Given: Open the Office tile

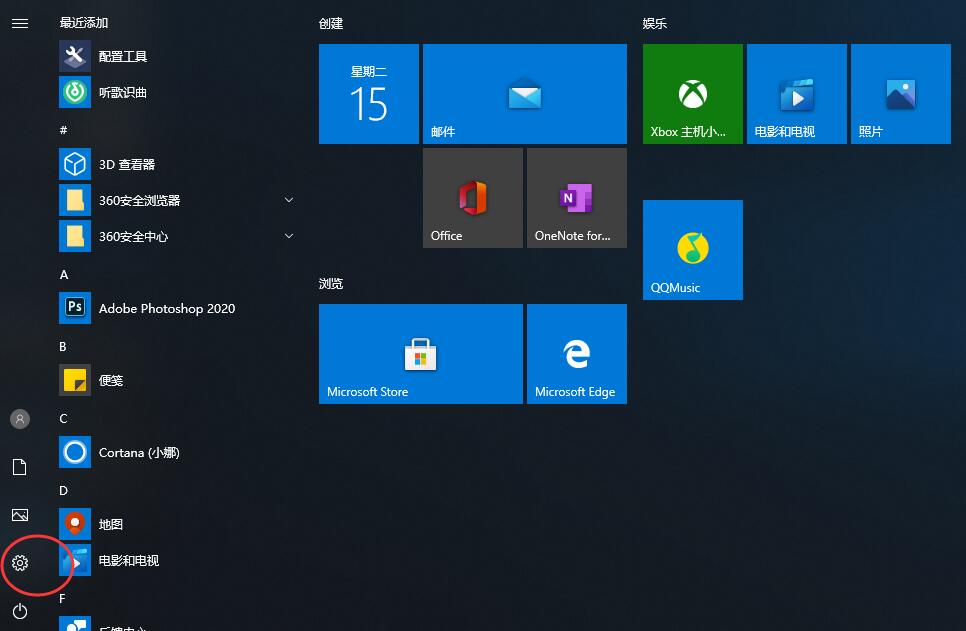Looking at the screenshot, I should tap(472, 198).
